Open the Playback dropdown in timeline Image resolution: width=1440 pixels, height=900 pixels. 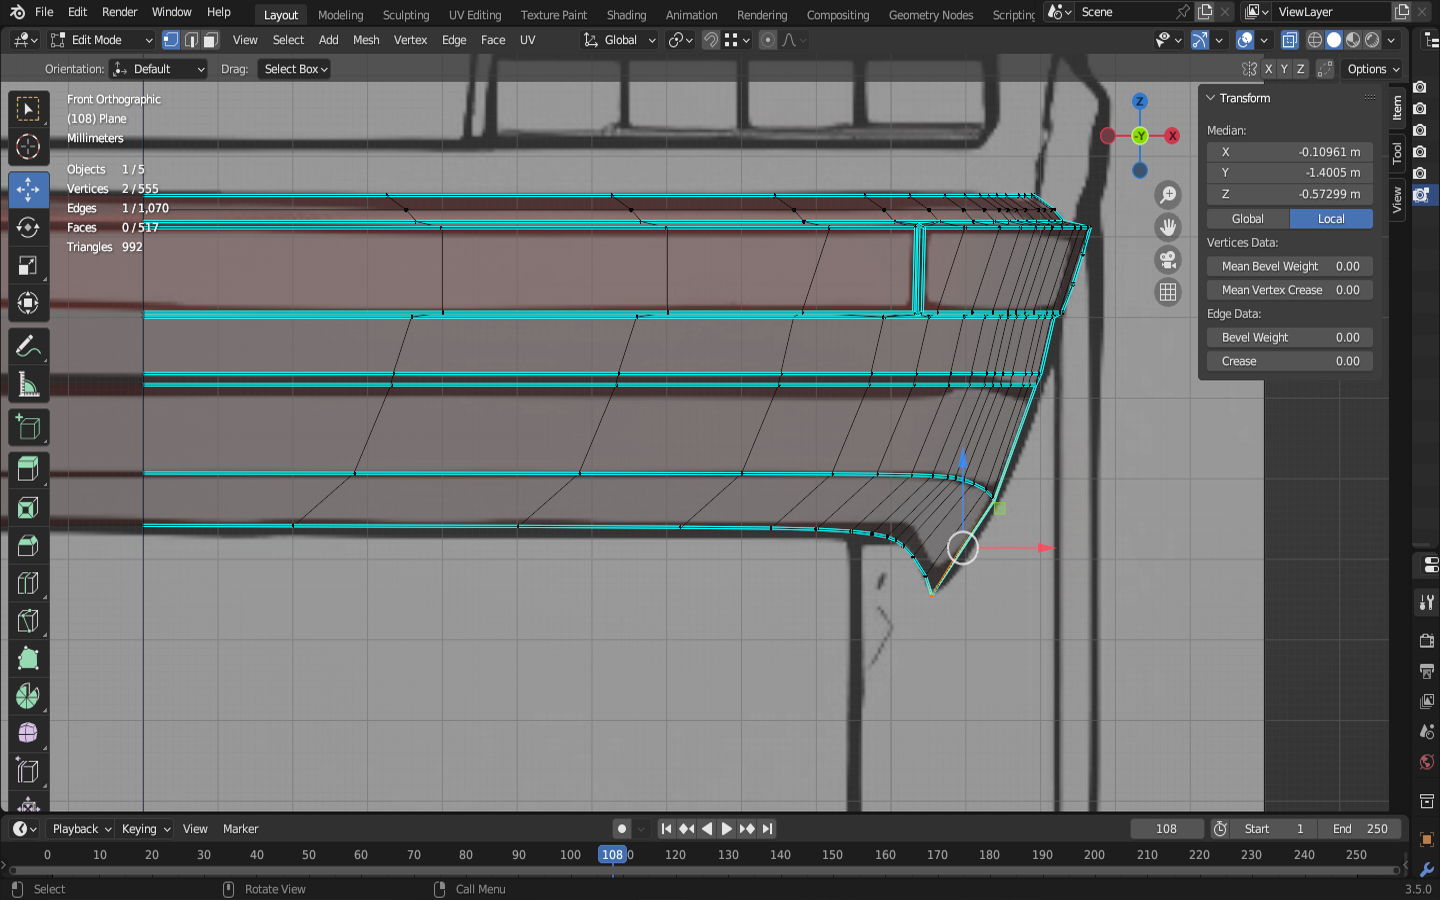pyautogui.click(x=81, y=828)
